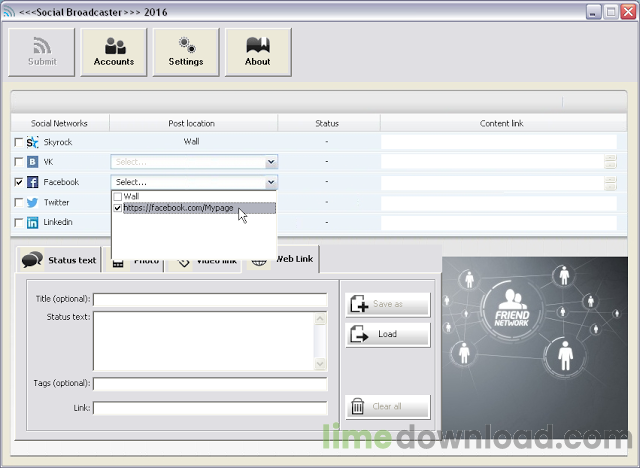The height and width of the screenshot is (468, 640).
Task: Click the Facebook logo icon
Action: tap(32, 182)
